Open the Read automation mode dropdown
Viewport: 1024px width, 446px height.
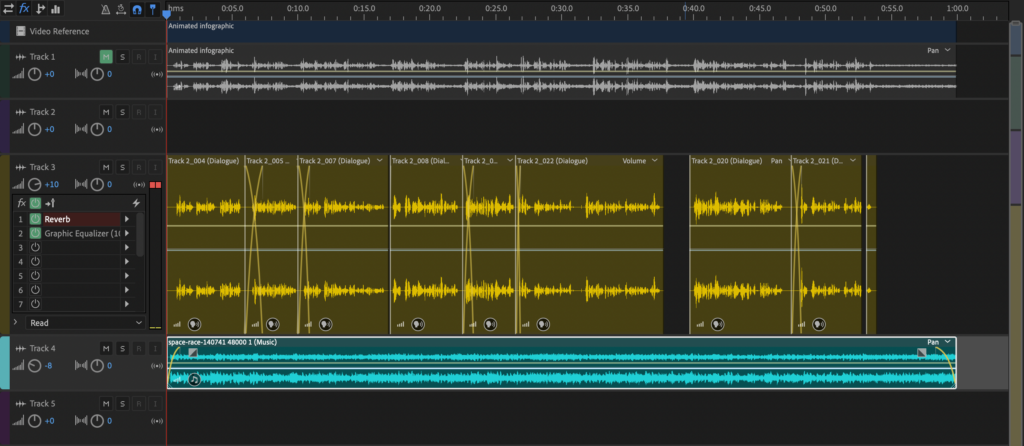tap(80, 323)
